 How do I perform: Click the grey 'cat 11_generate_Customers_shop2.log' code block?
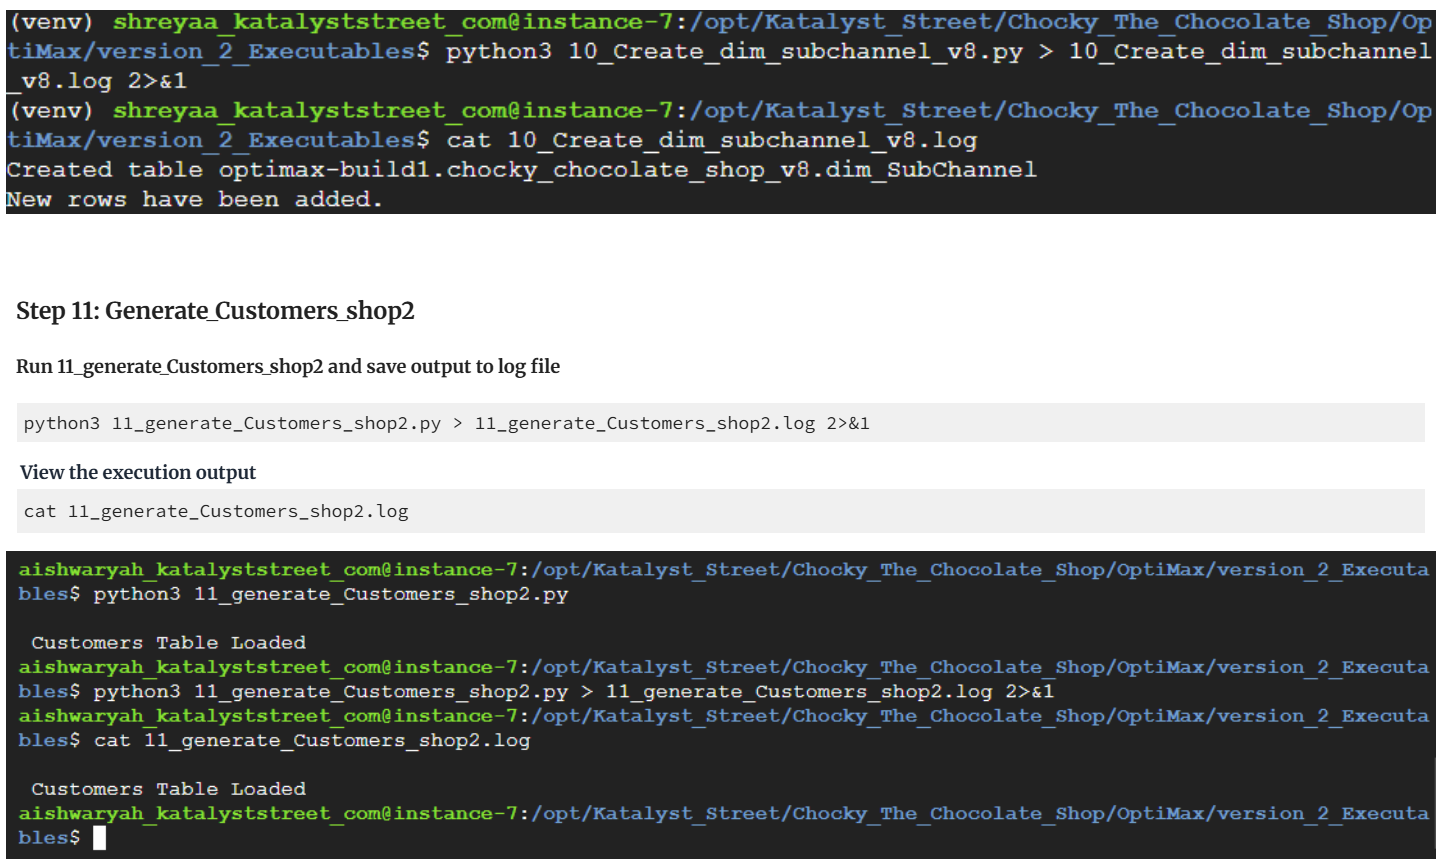pyautogui.click(x=721, y=511)
